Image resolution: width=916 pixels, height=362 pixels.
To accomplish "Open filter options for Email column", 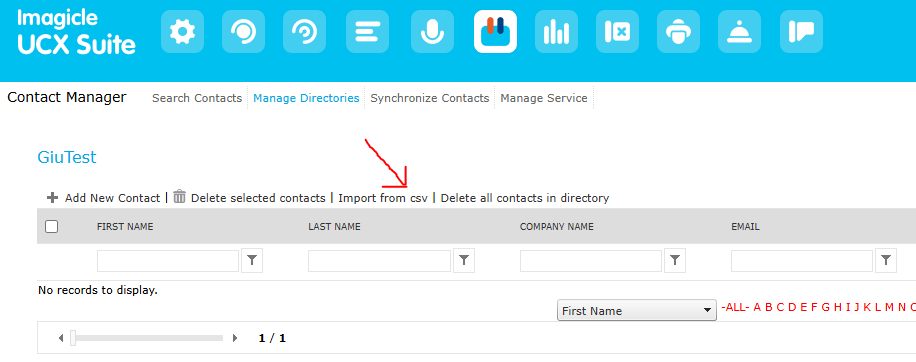I will pyautogui.click(x=886, y=261).
